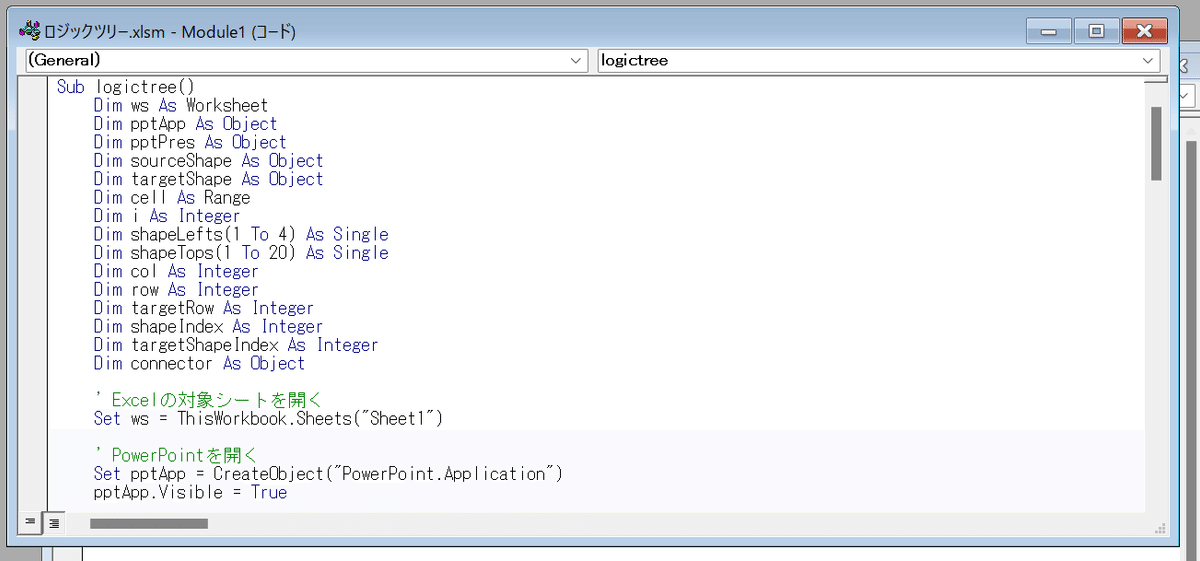
Task: Switch to Full Module View button
Action: click(x=53, y=522)
